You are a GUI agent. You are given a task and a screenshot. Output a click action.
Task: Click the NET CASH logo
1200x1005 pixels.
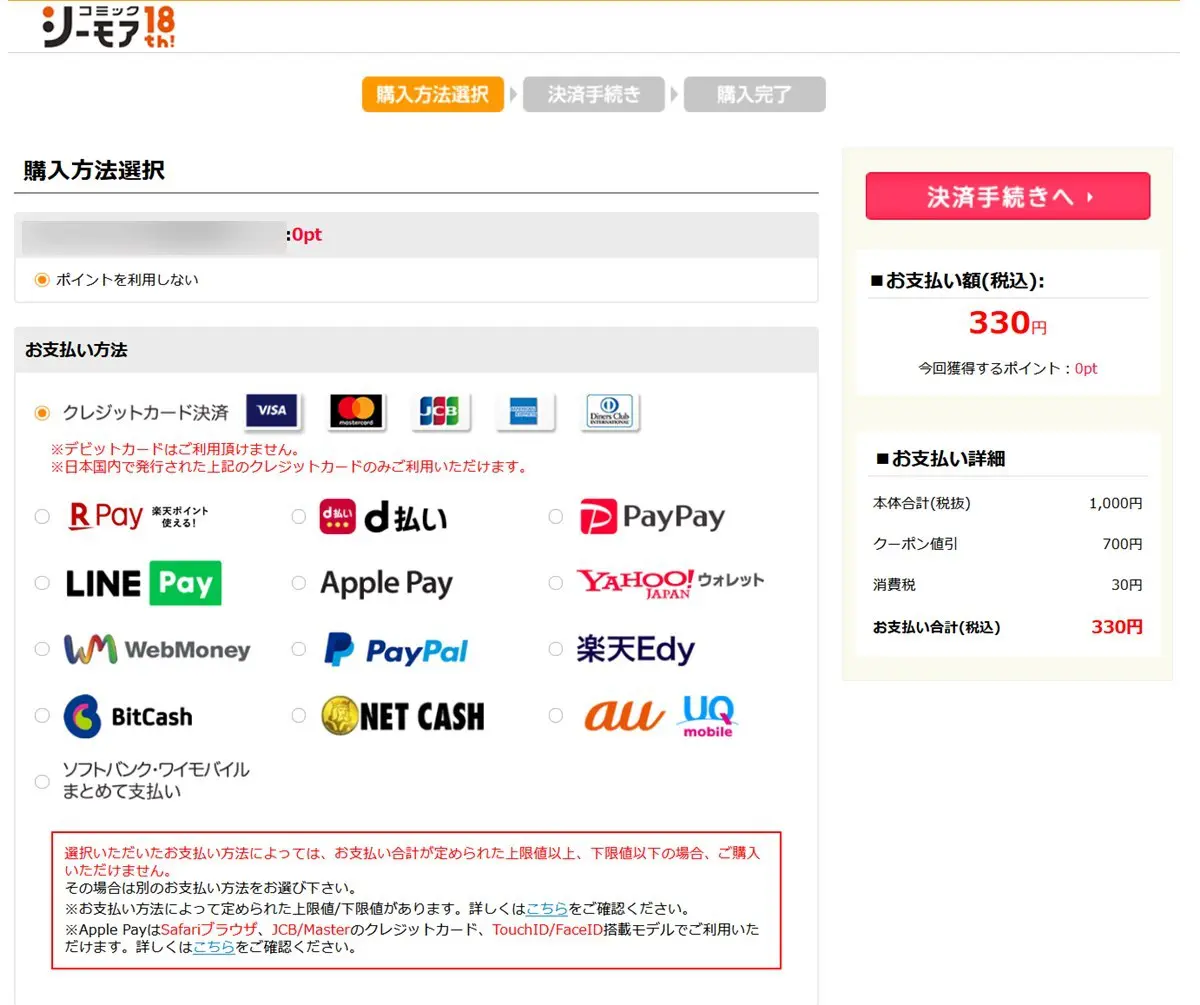click(402, 716)
